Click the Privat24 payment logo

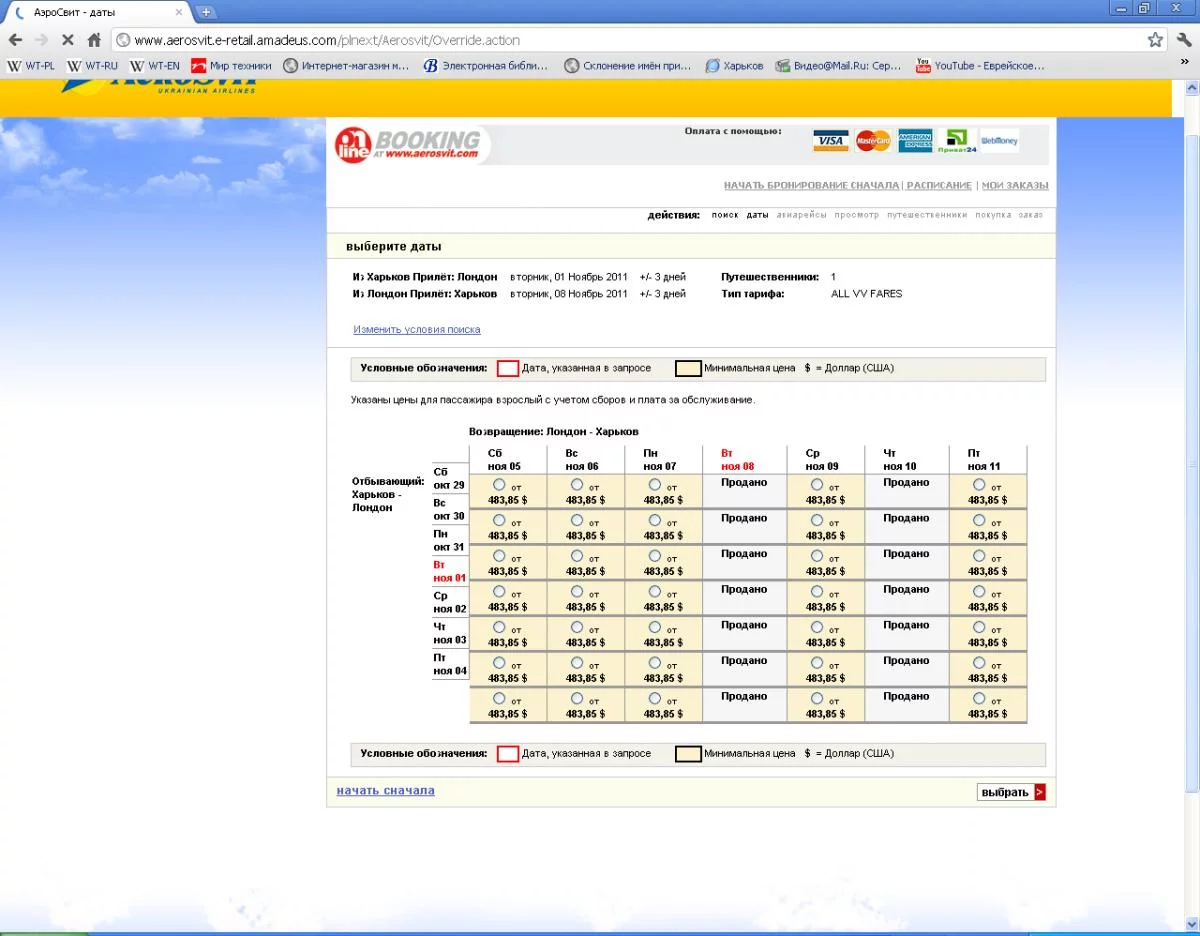point(957,141)
